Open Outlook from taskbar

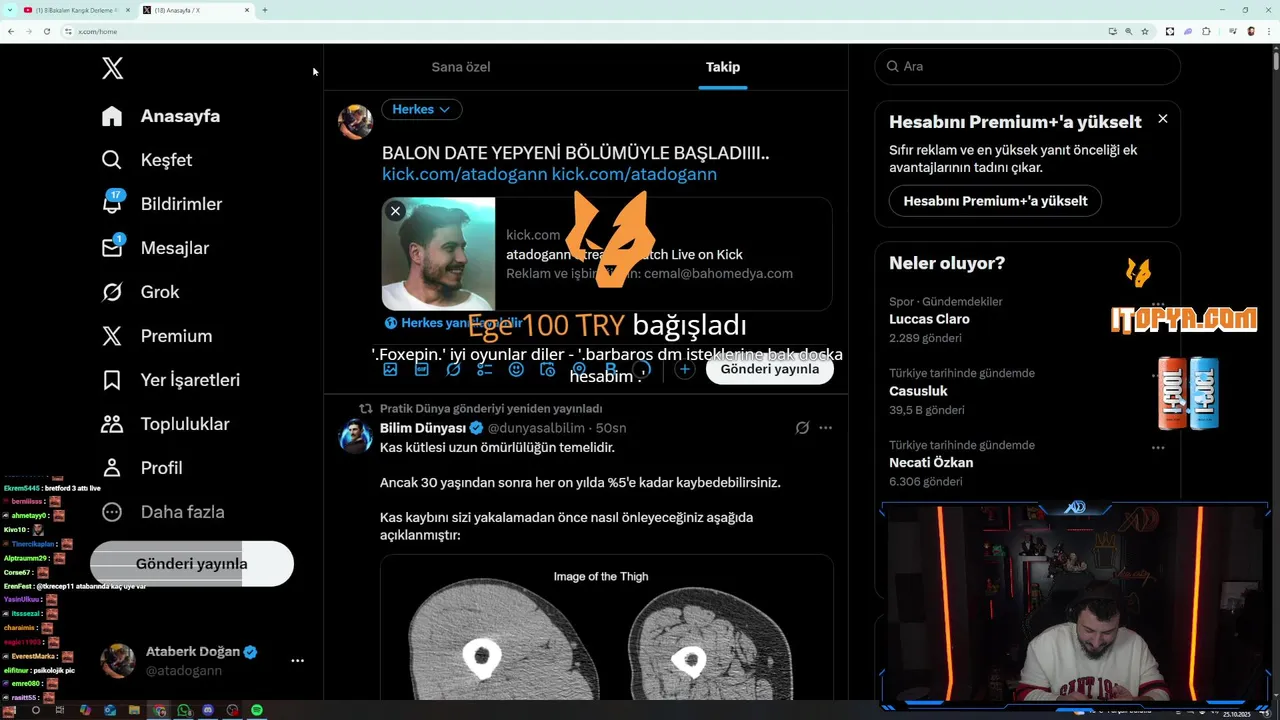[110, 710]
